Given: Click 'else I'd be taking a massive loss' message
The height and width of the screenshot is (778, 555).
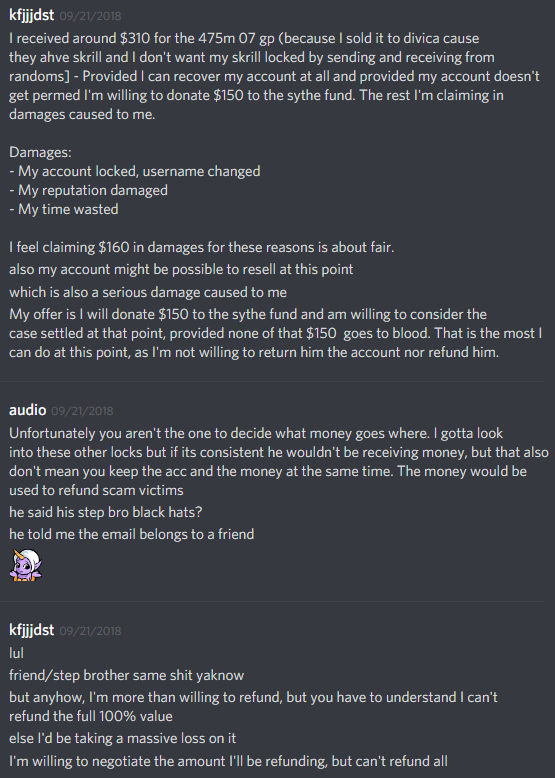Looking at the screenshot, I should click(x=123, y=738).
